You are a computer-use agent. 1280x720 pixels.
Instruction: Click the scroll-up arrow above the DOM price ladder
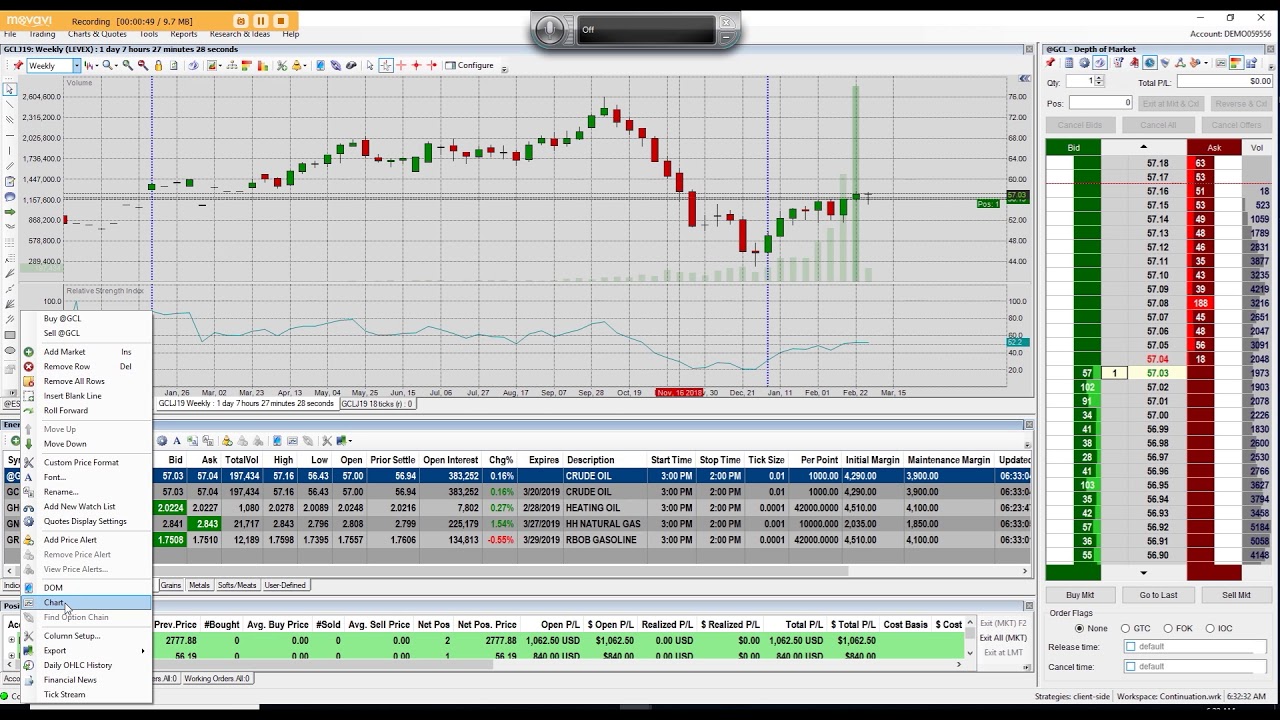1143,148
